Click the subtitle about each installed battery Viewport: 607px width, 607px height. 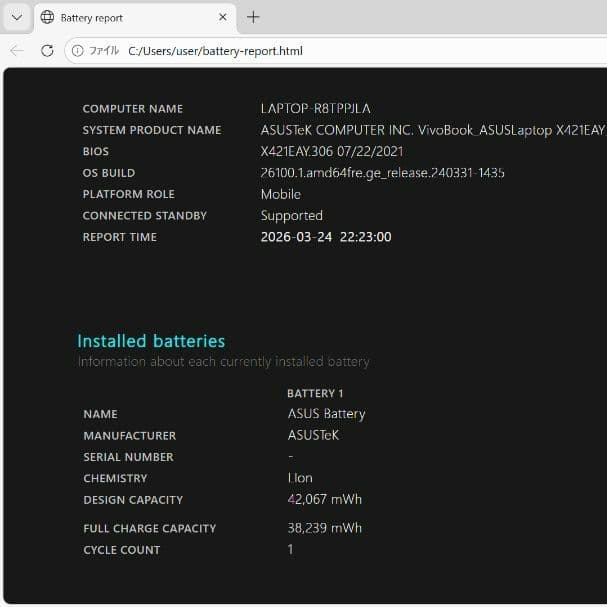coord(223,362)
